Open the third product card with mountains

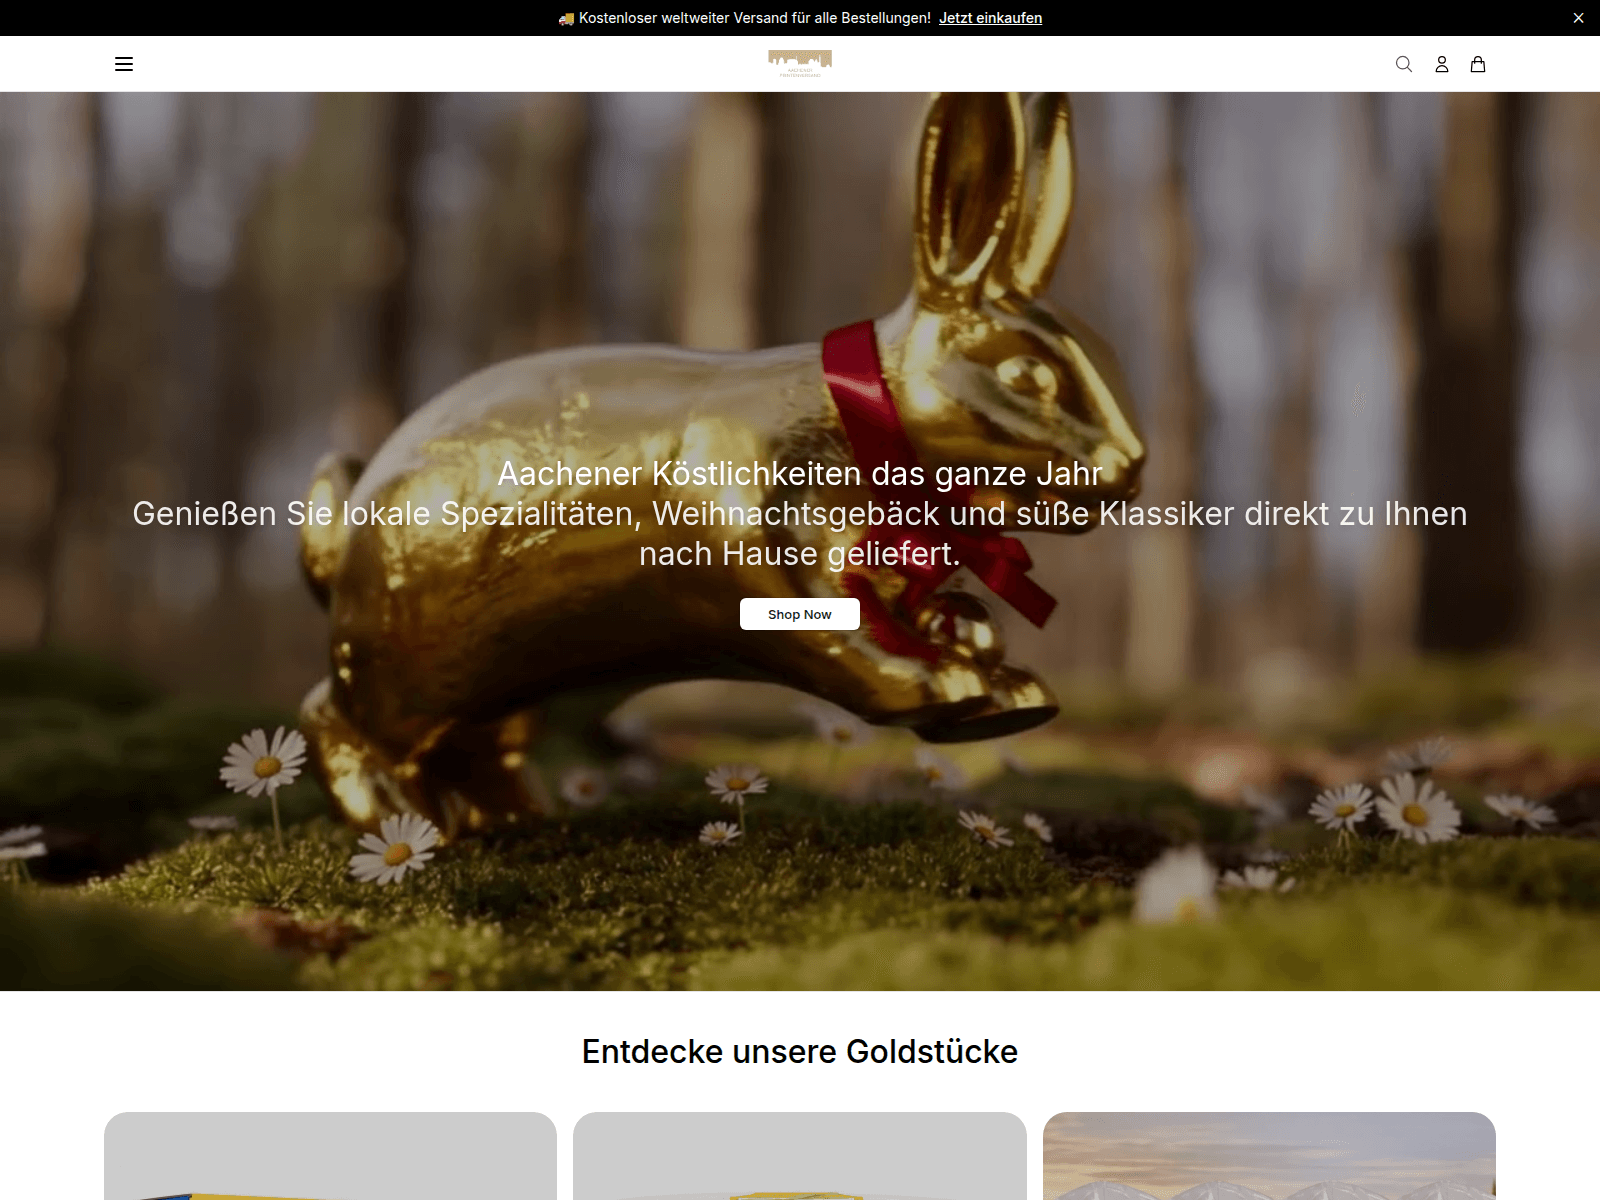point(1269,1156)
